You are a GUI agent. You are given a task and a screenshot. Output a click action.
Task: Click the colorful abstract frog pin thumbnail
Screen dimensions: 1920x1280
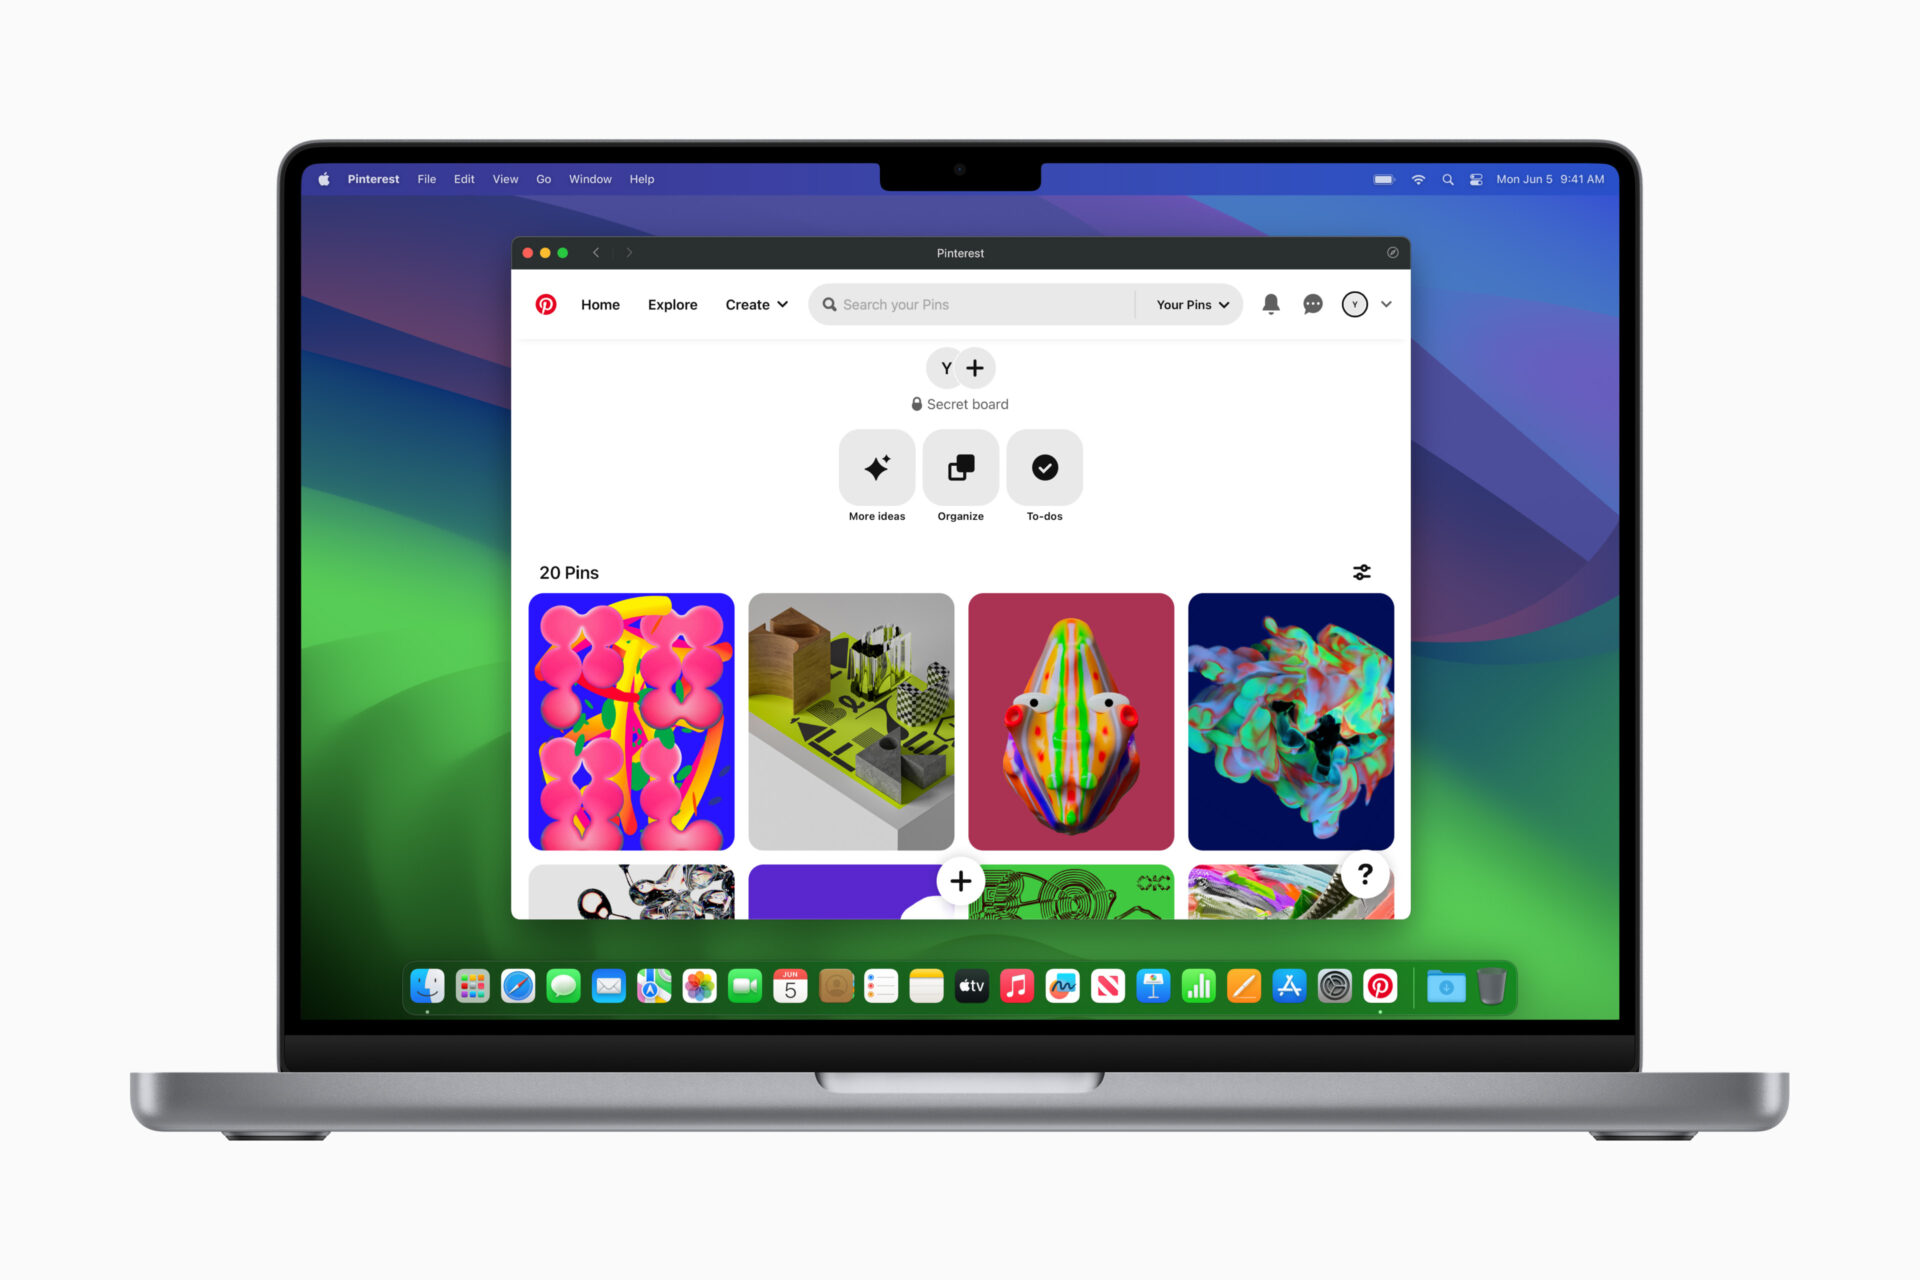[x=1070, y=719]
